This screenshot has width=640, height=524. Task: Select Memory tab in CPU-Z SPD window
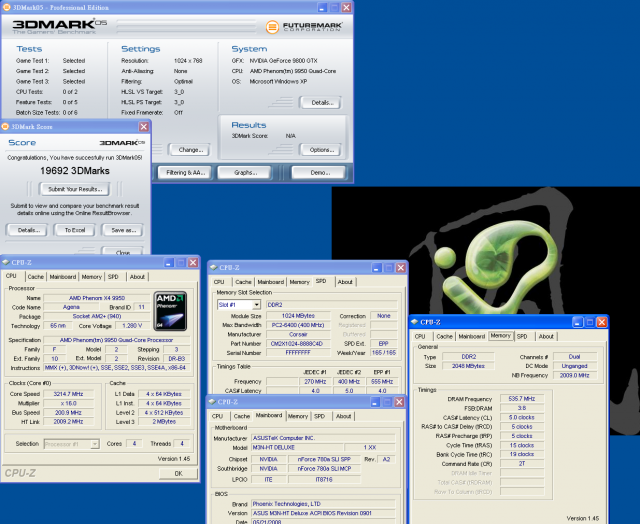point(299,282)
